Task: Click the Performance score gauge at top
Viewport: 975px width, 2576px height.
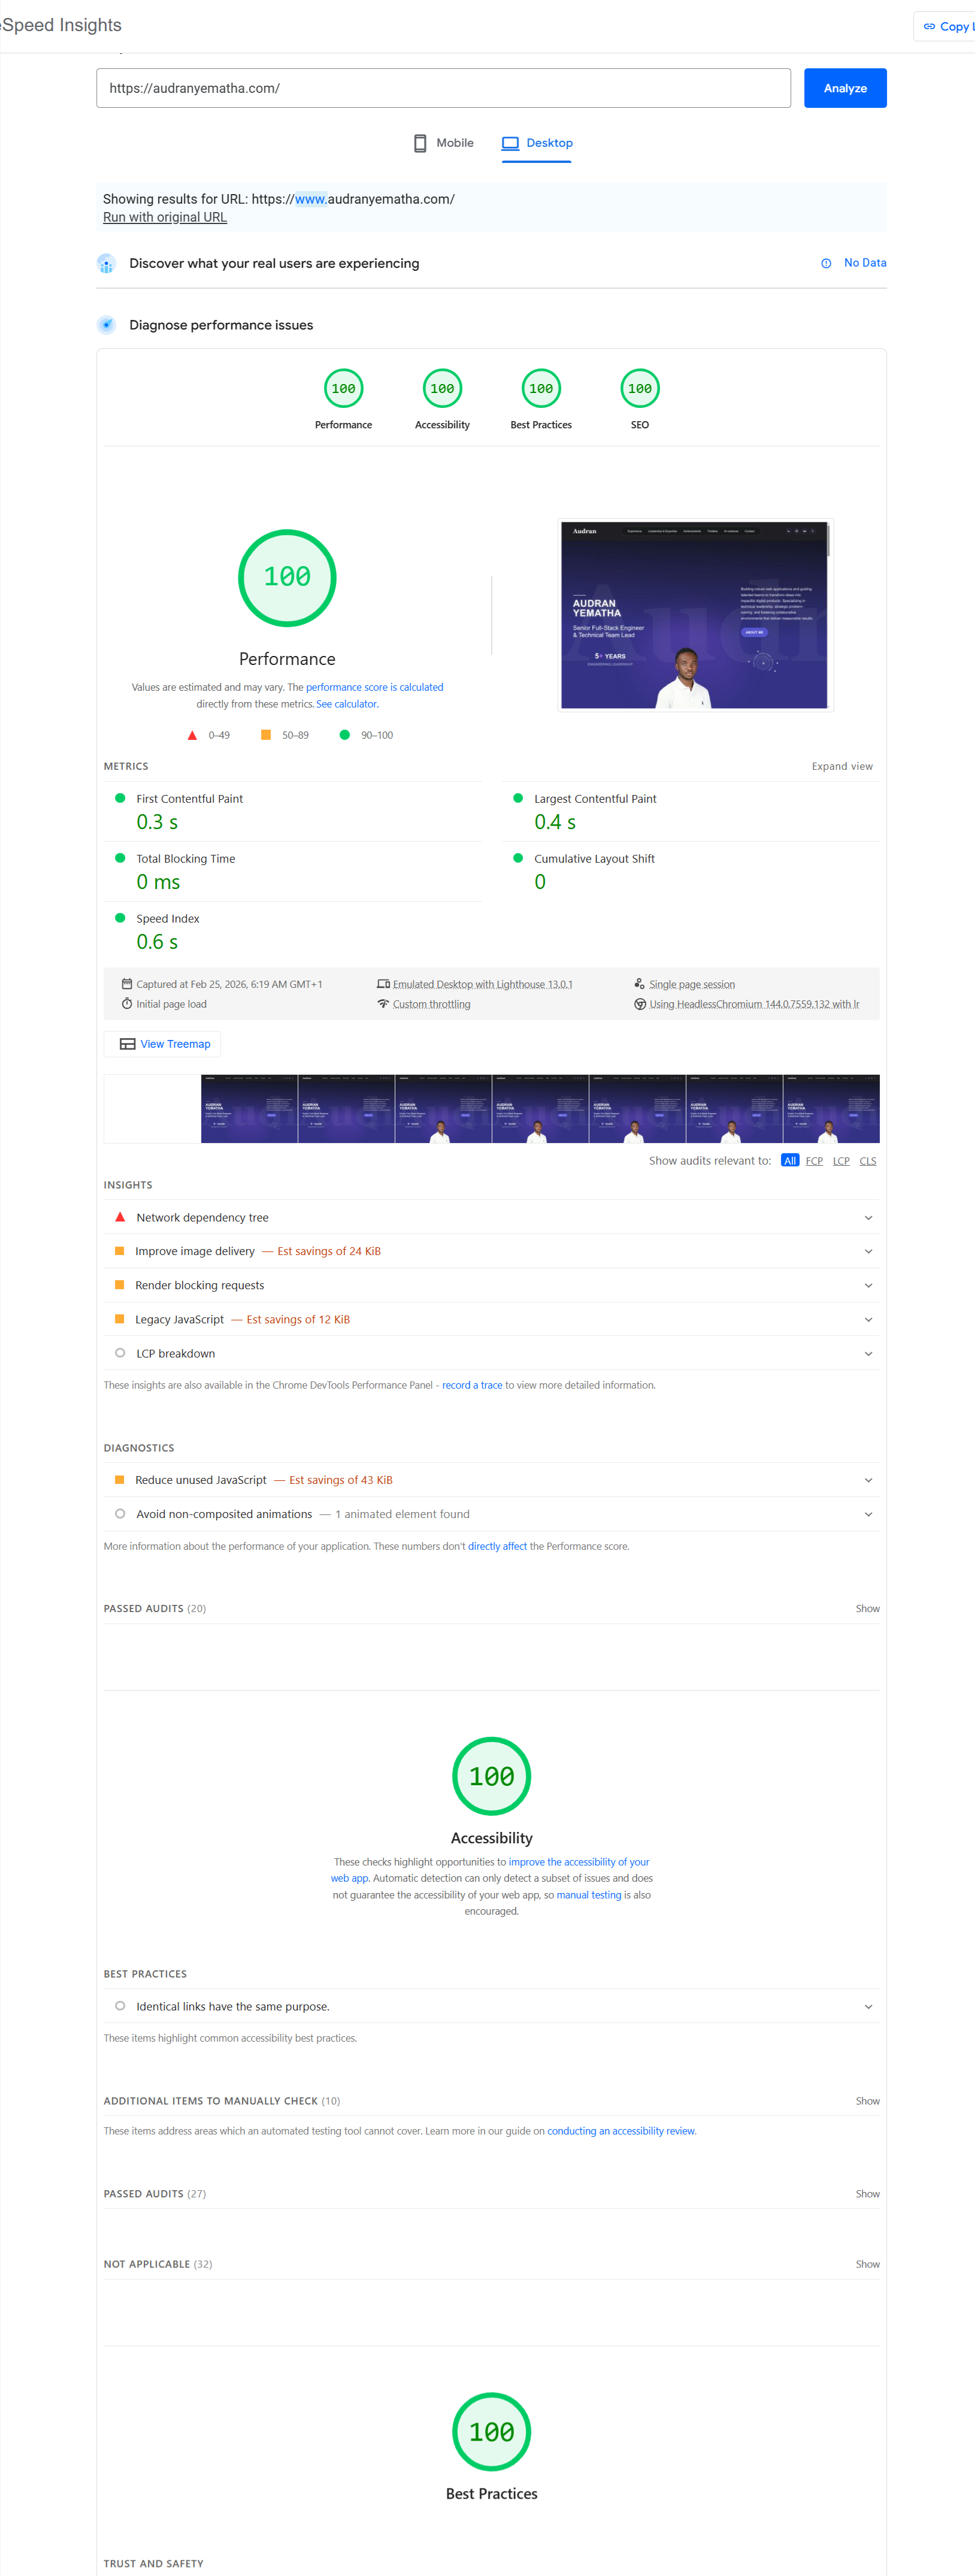Action: pos(343,389)
